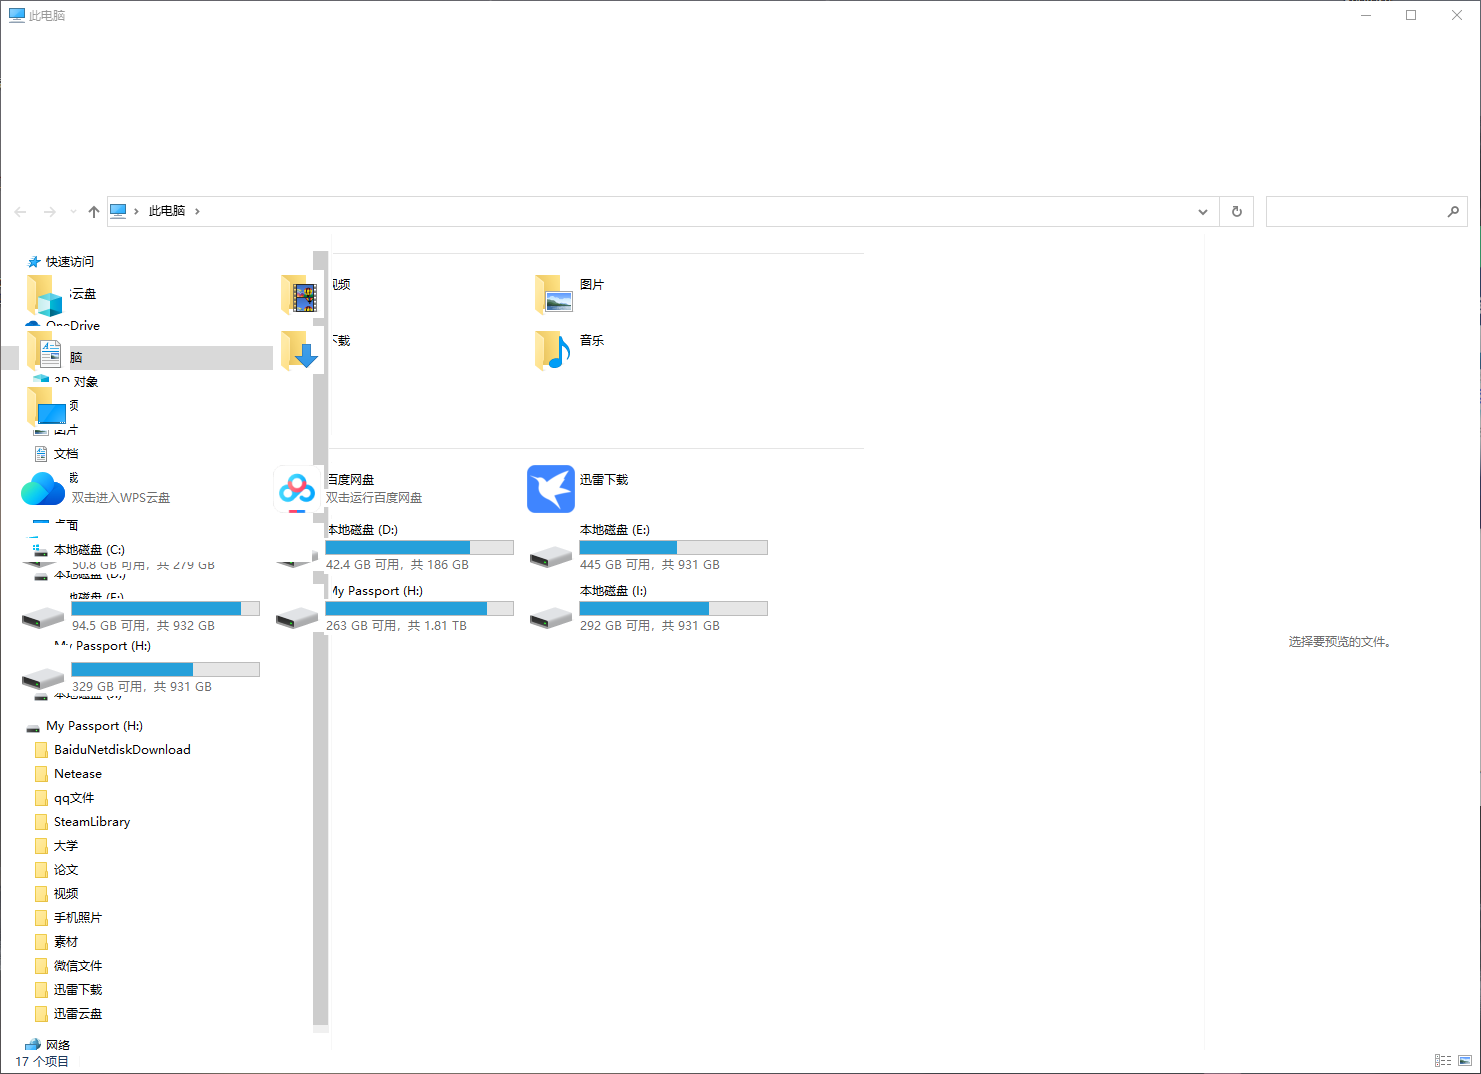Click "445 GB 可用, 共 931 GB" text
The image size is (1481, 1074).
click(x=650, y=565)
